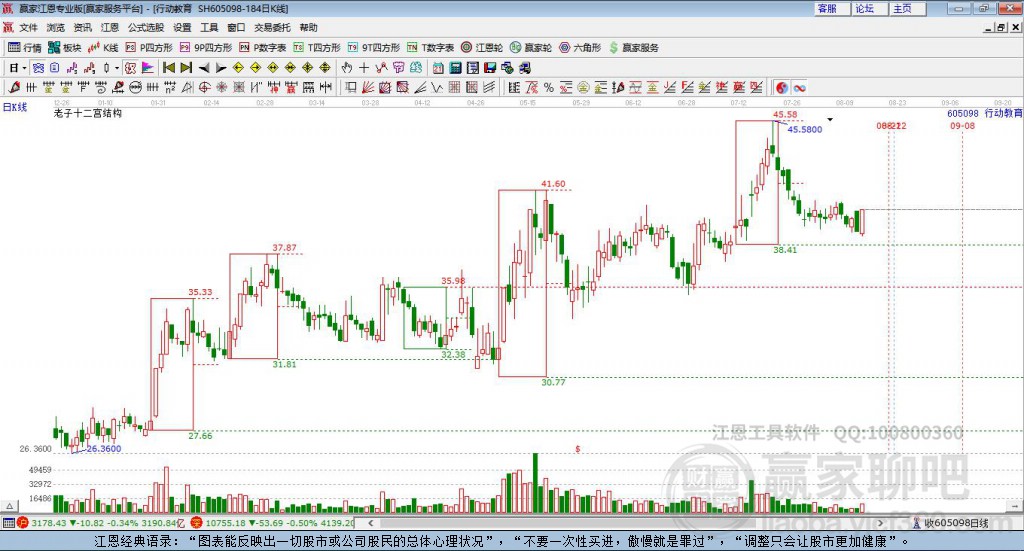1024x551 pixels.
Task: Open the 9T四方形 tool
Action: coord(374,48)
